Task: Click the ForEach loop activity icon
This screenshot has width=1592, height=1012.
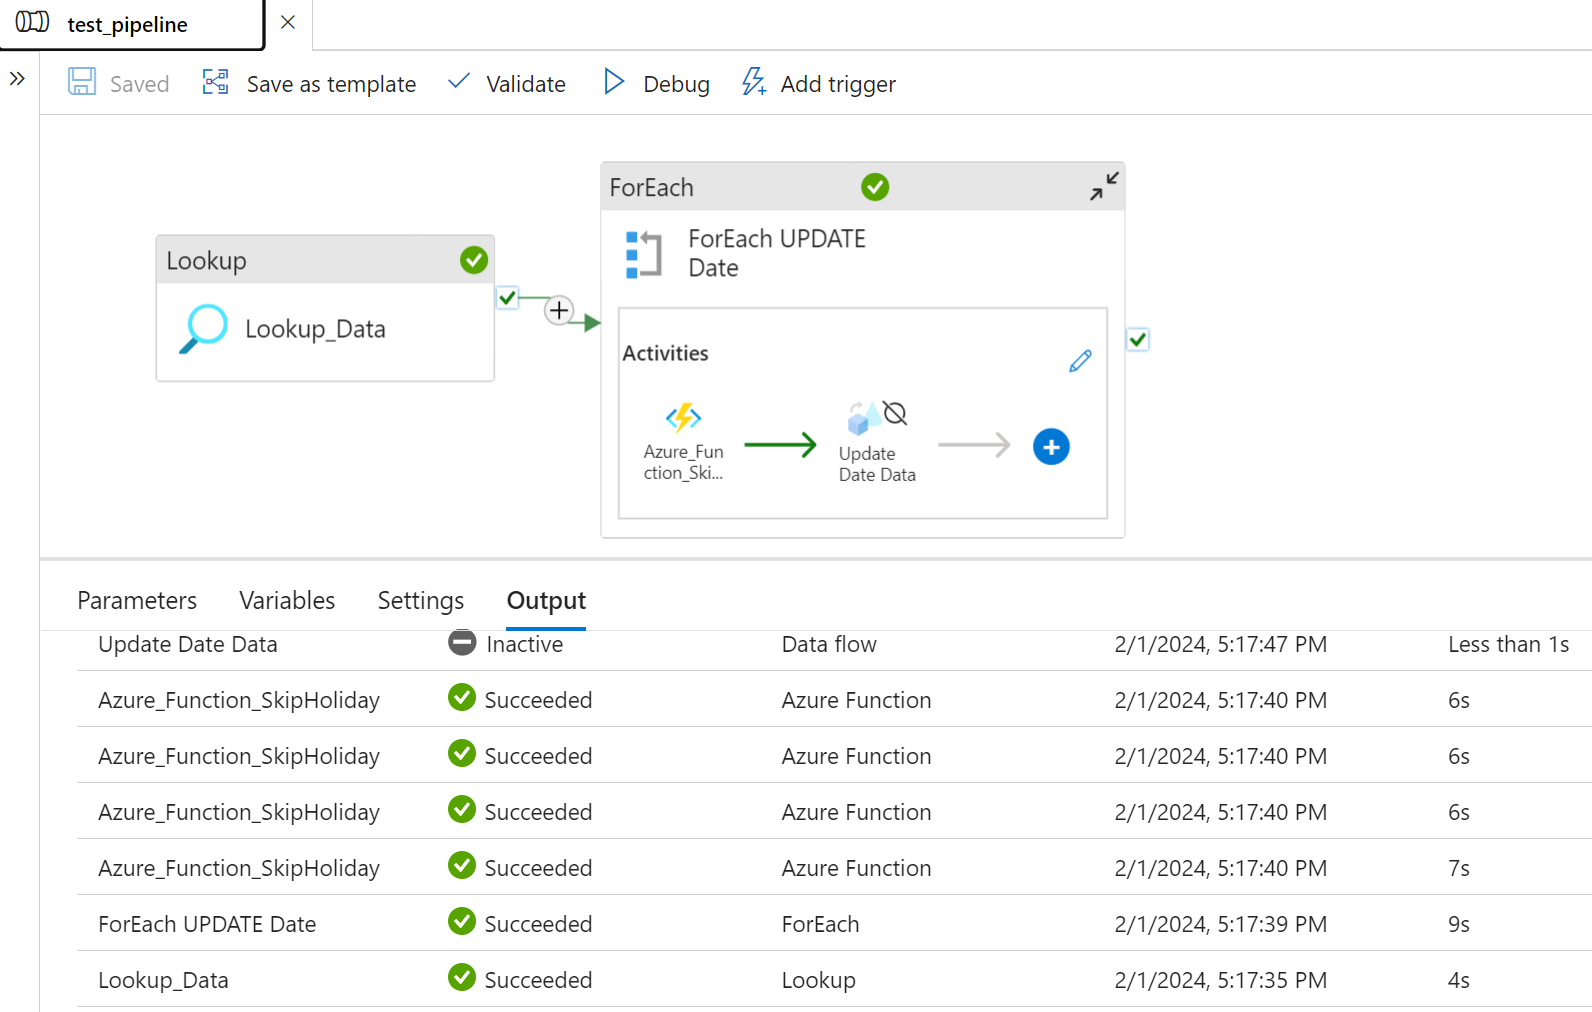Action: click(x=643, y=254)
